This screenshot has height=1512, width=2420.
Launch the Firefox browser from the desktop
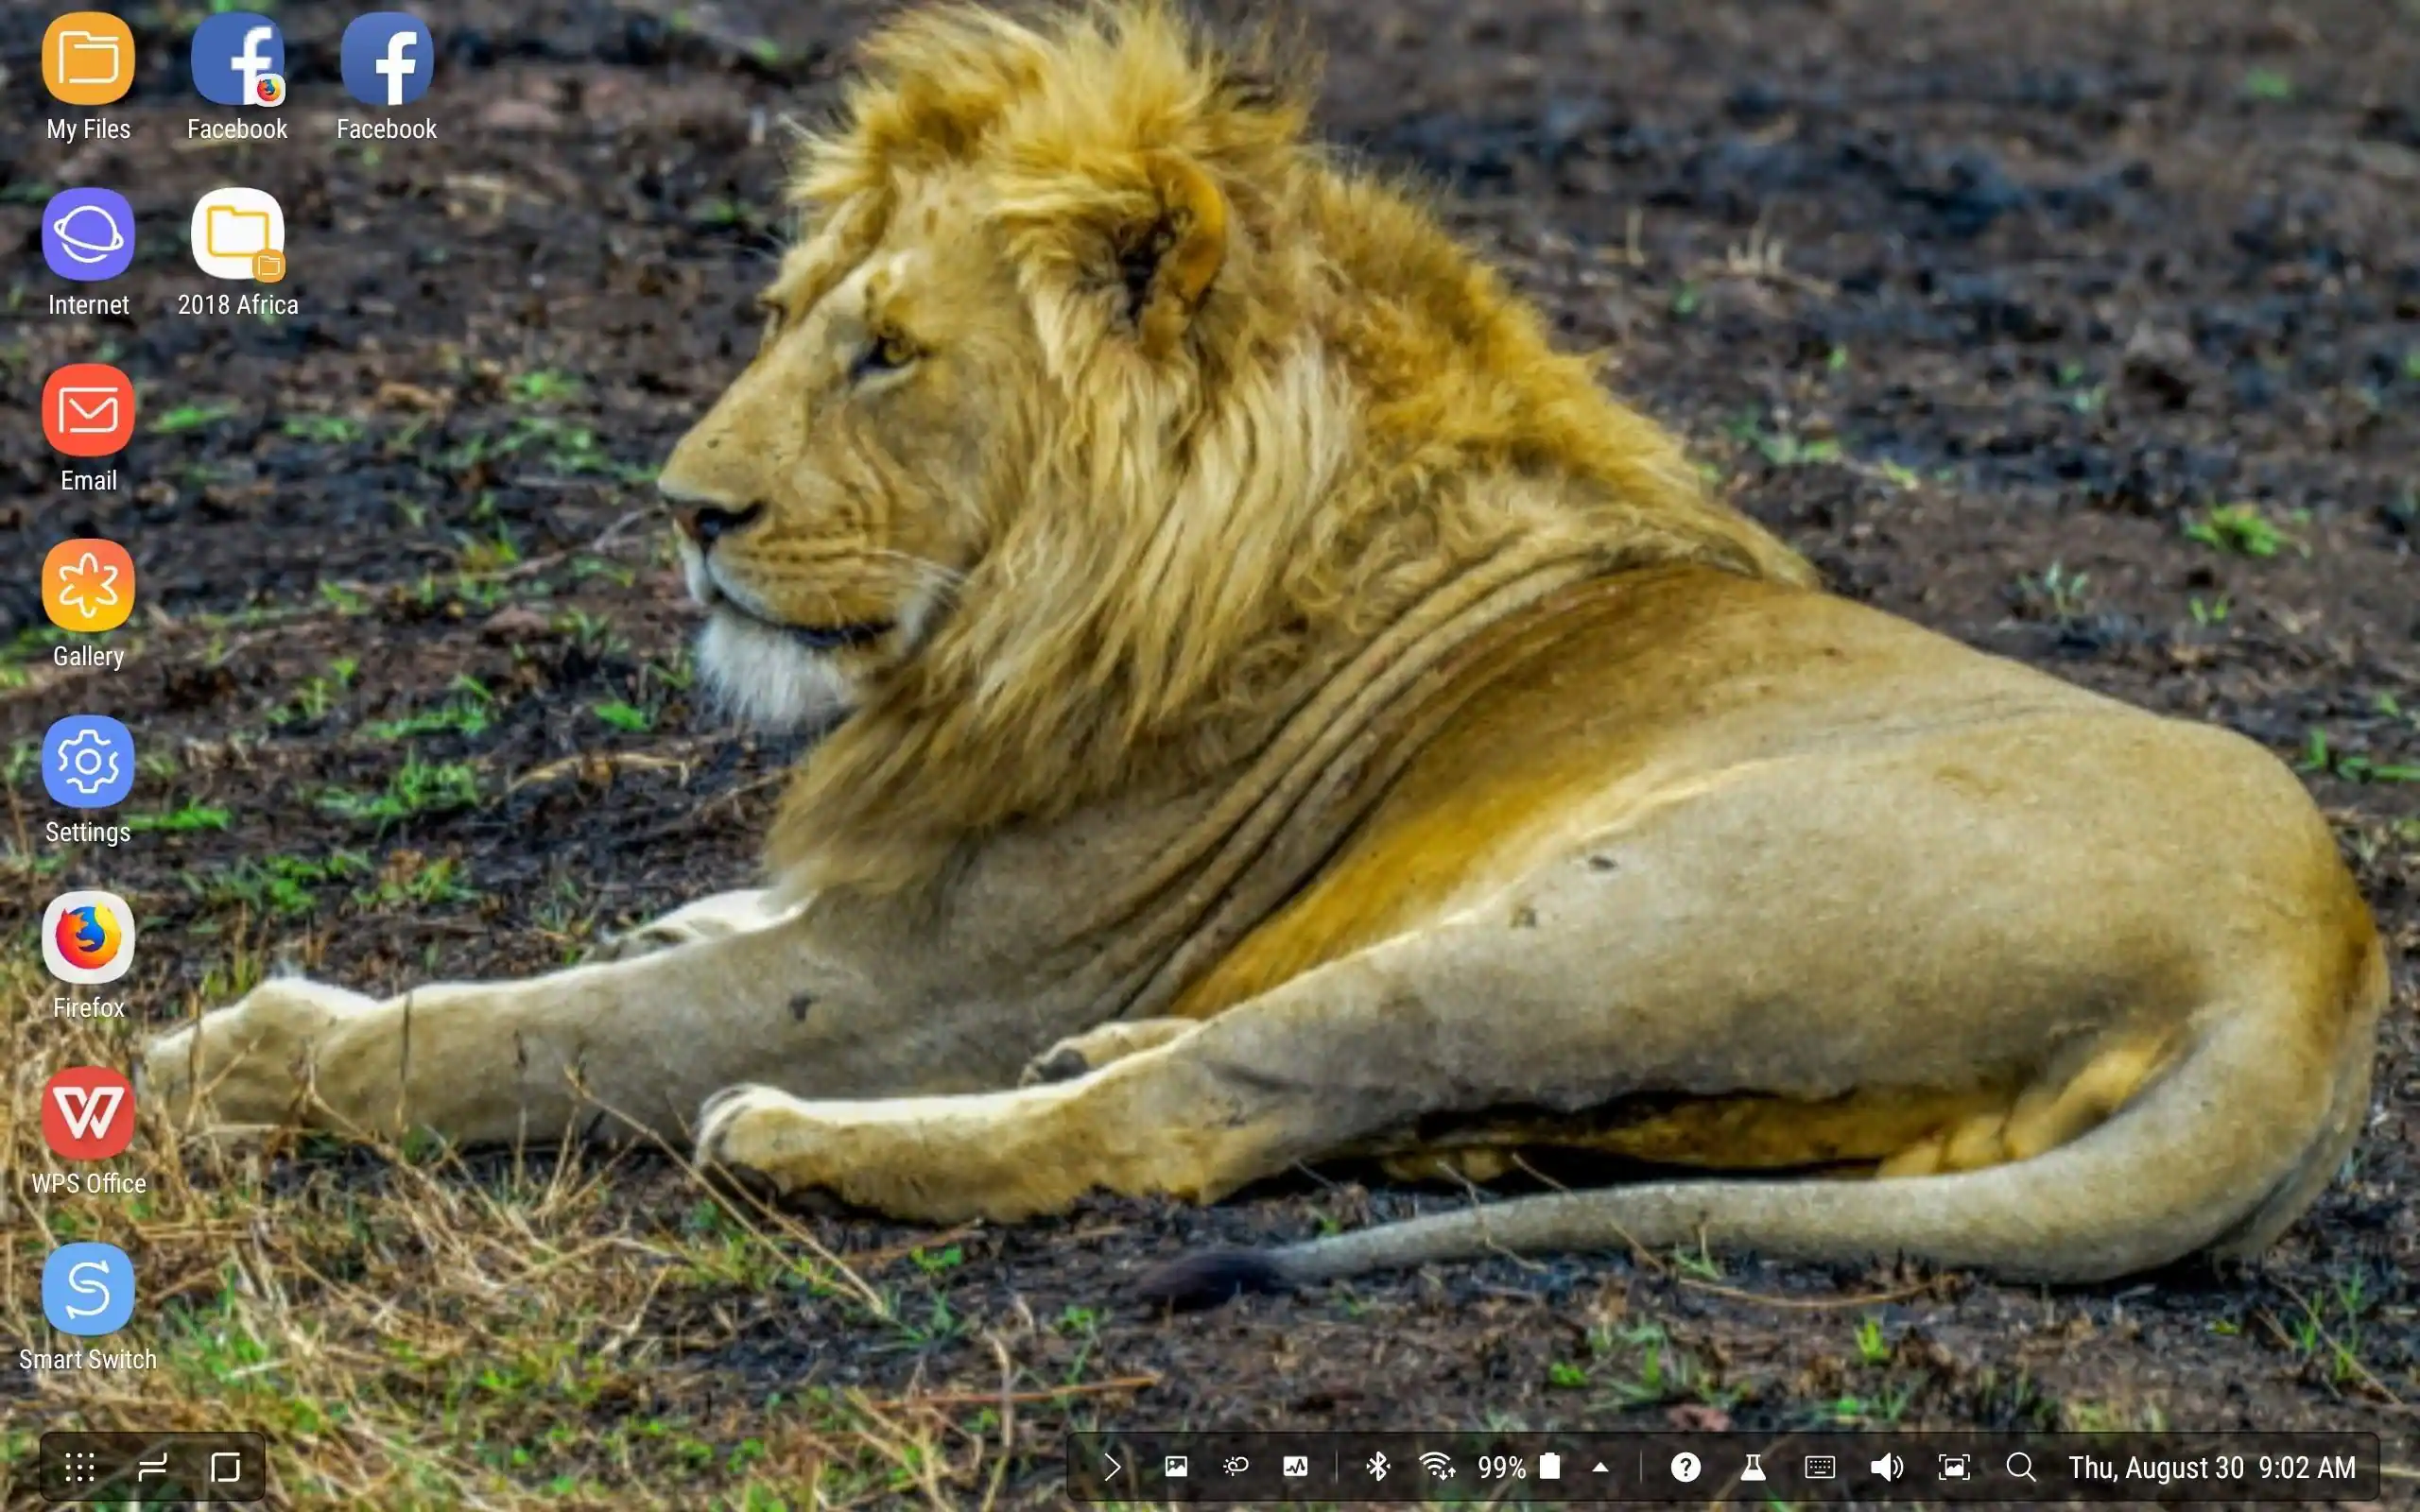click(x=88, y=938)
